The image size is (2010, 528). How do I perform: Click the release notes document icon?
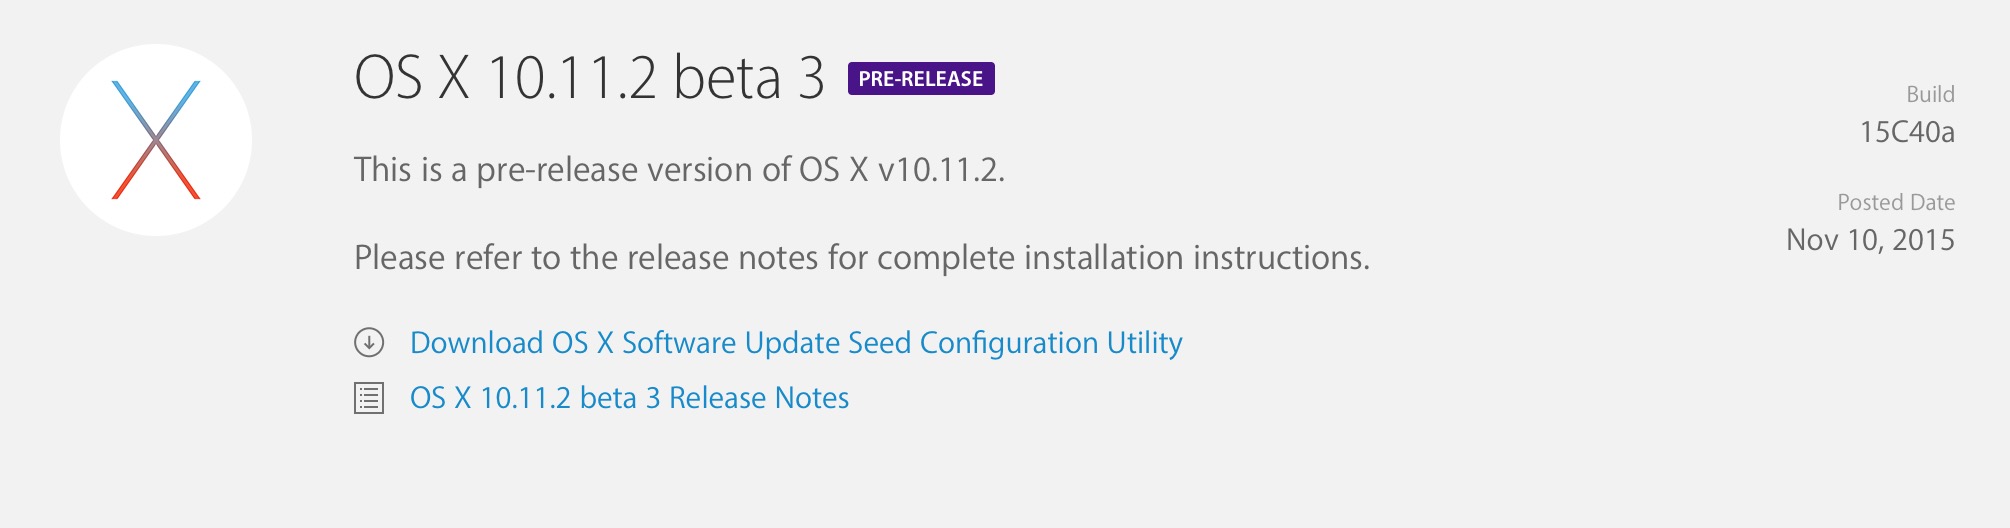369,398
